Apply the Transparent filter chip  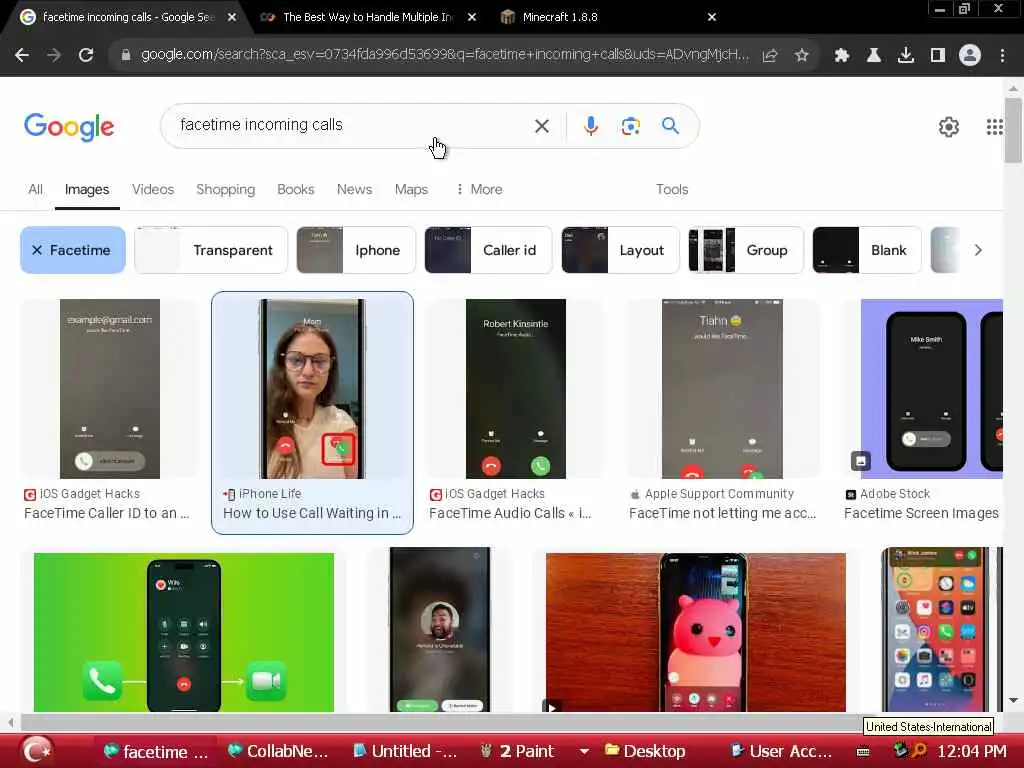[x=210, y=250]
